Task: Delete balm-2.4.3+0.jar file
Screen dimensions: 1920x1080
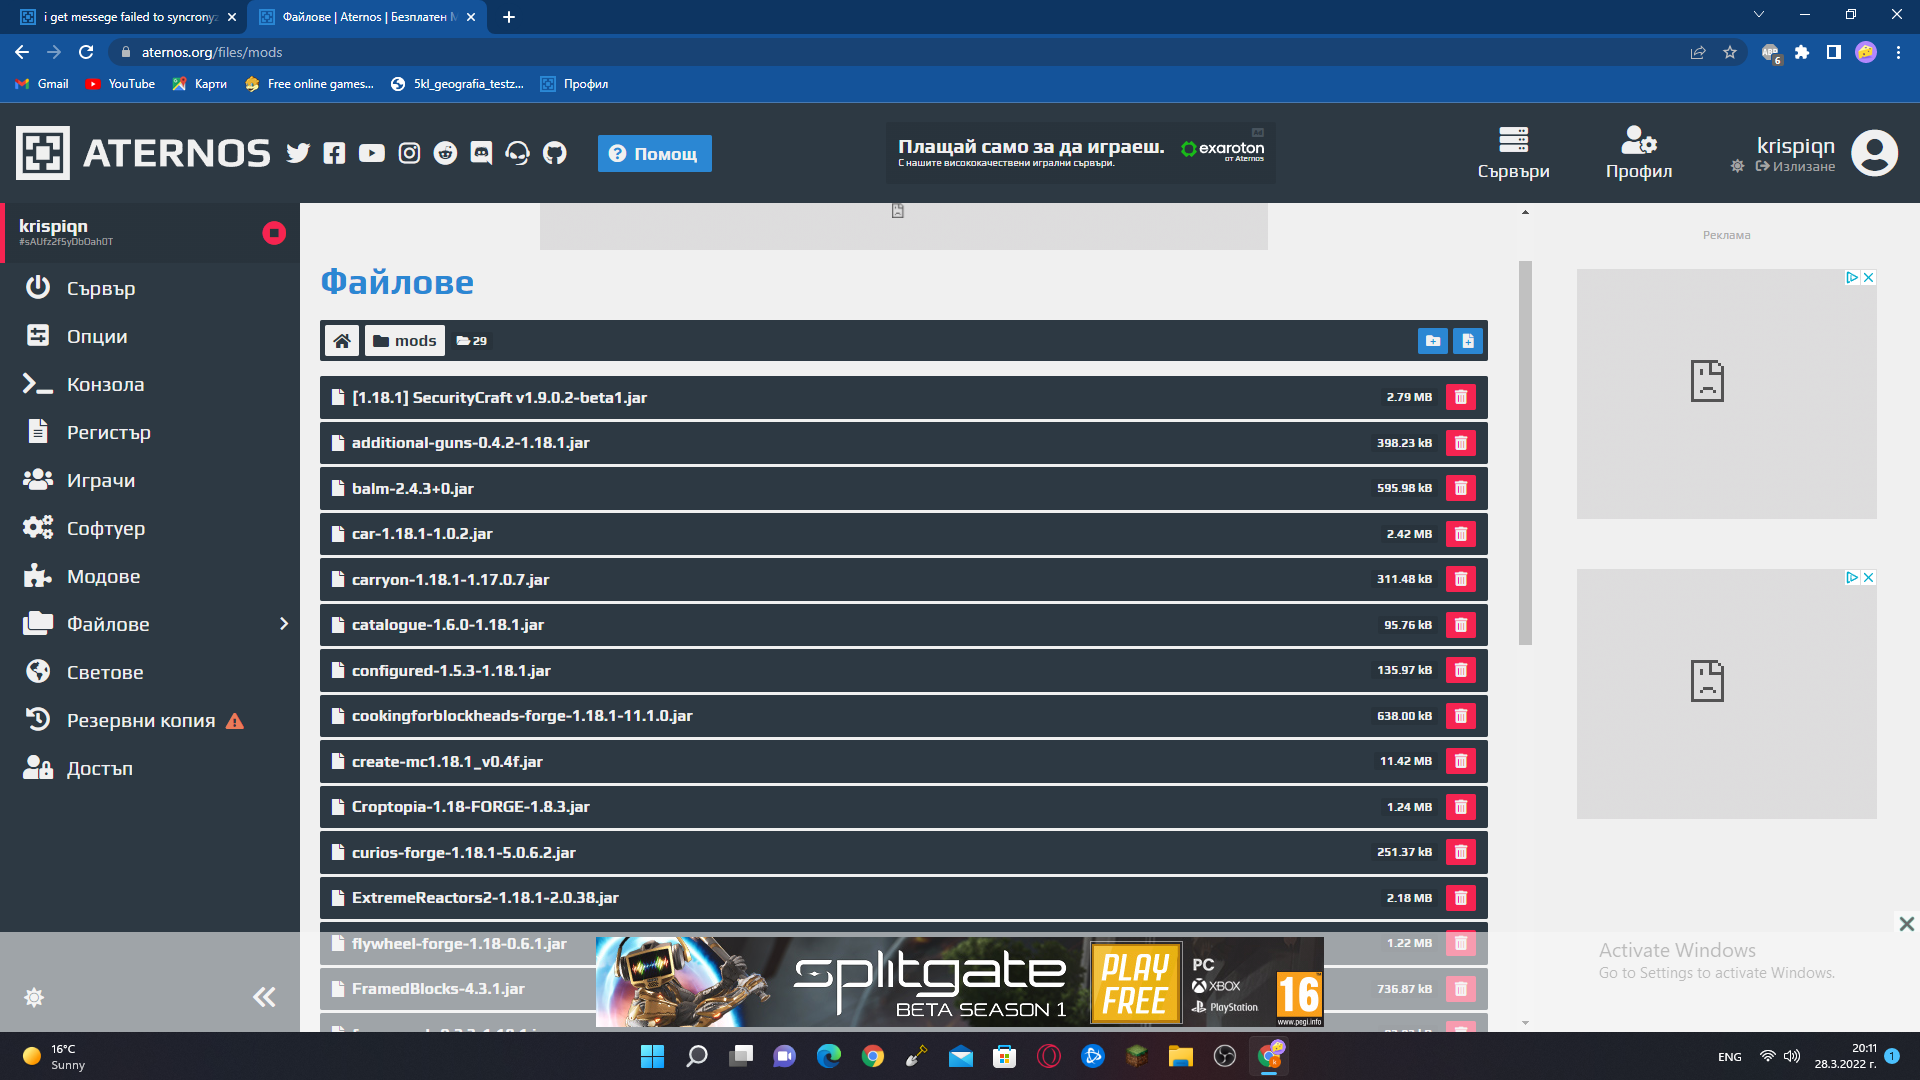Action: point(1461,489)
